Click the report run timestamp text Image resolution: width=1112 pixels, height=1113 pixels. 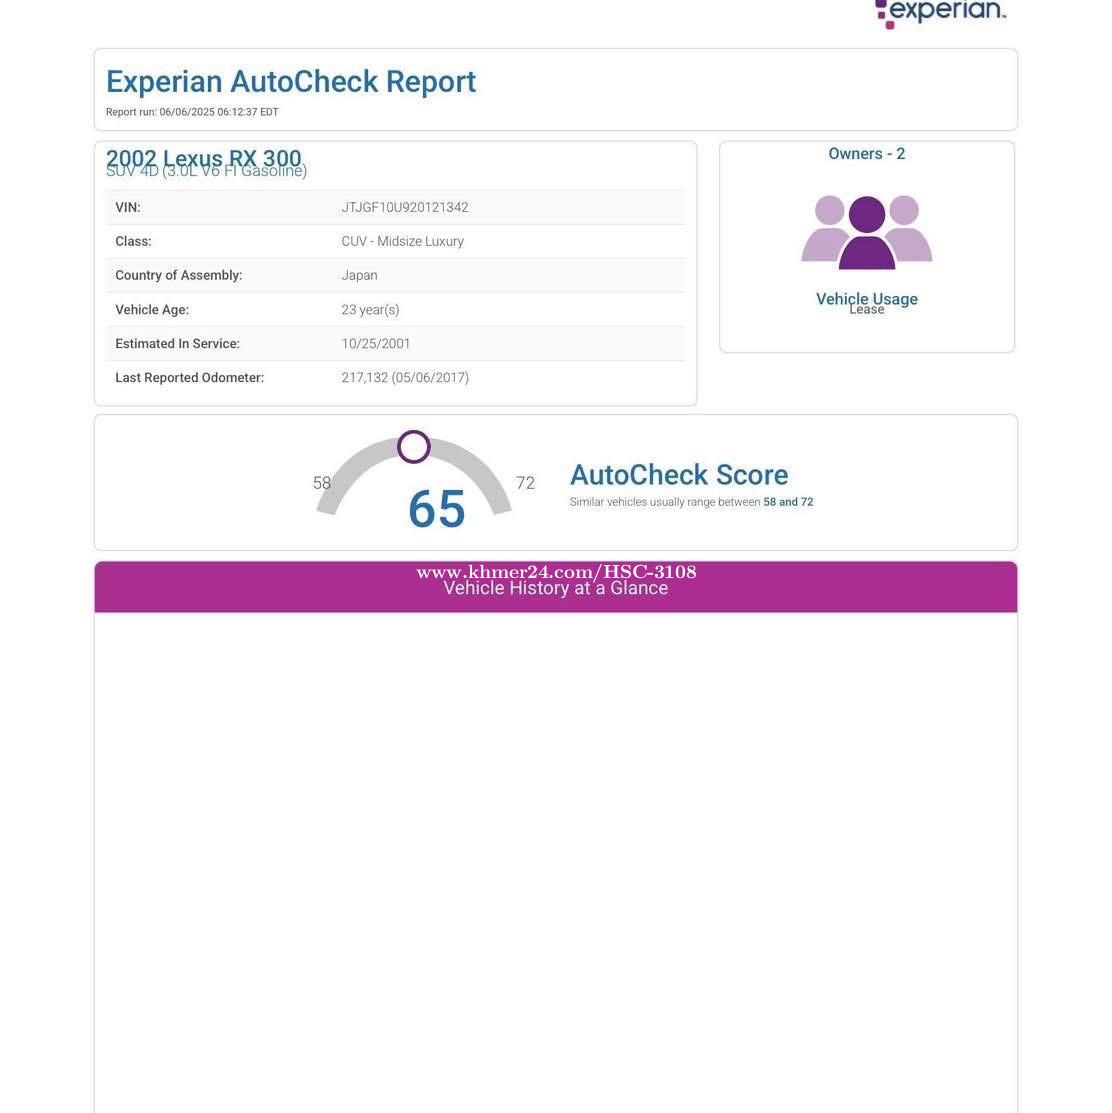click(x=192, y=112)
